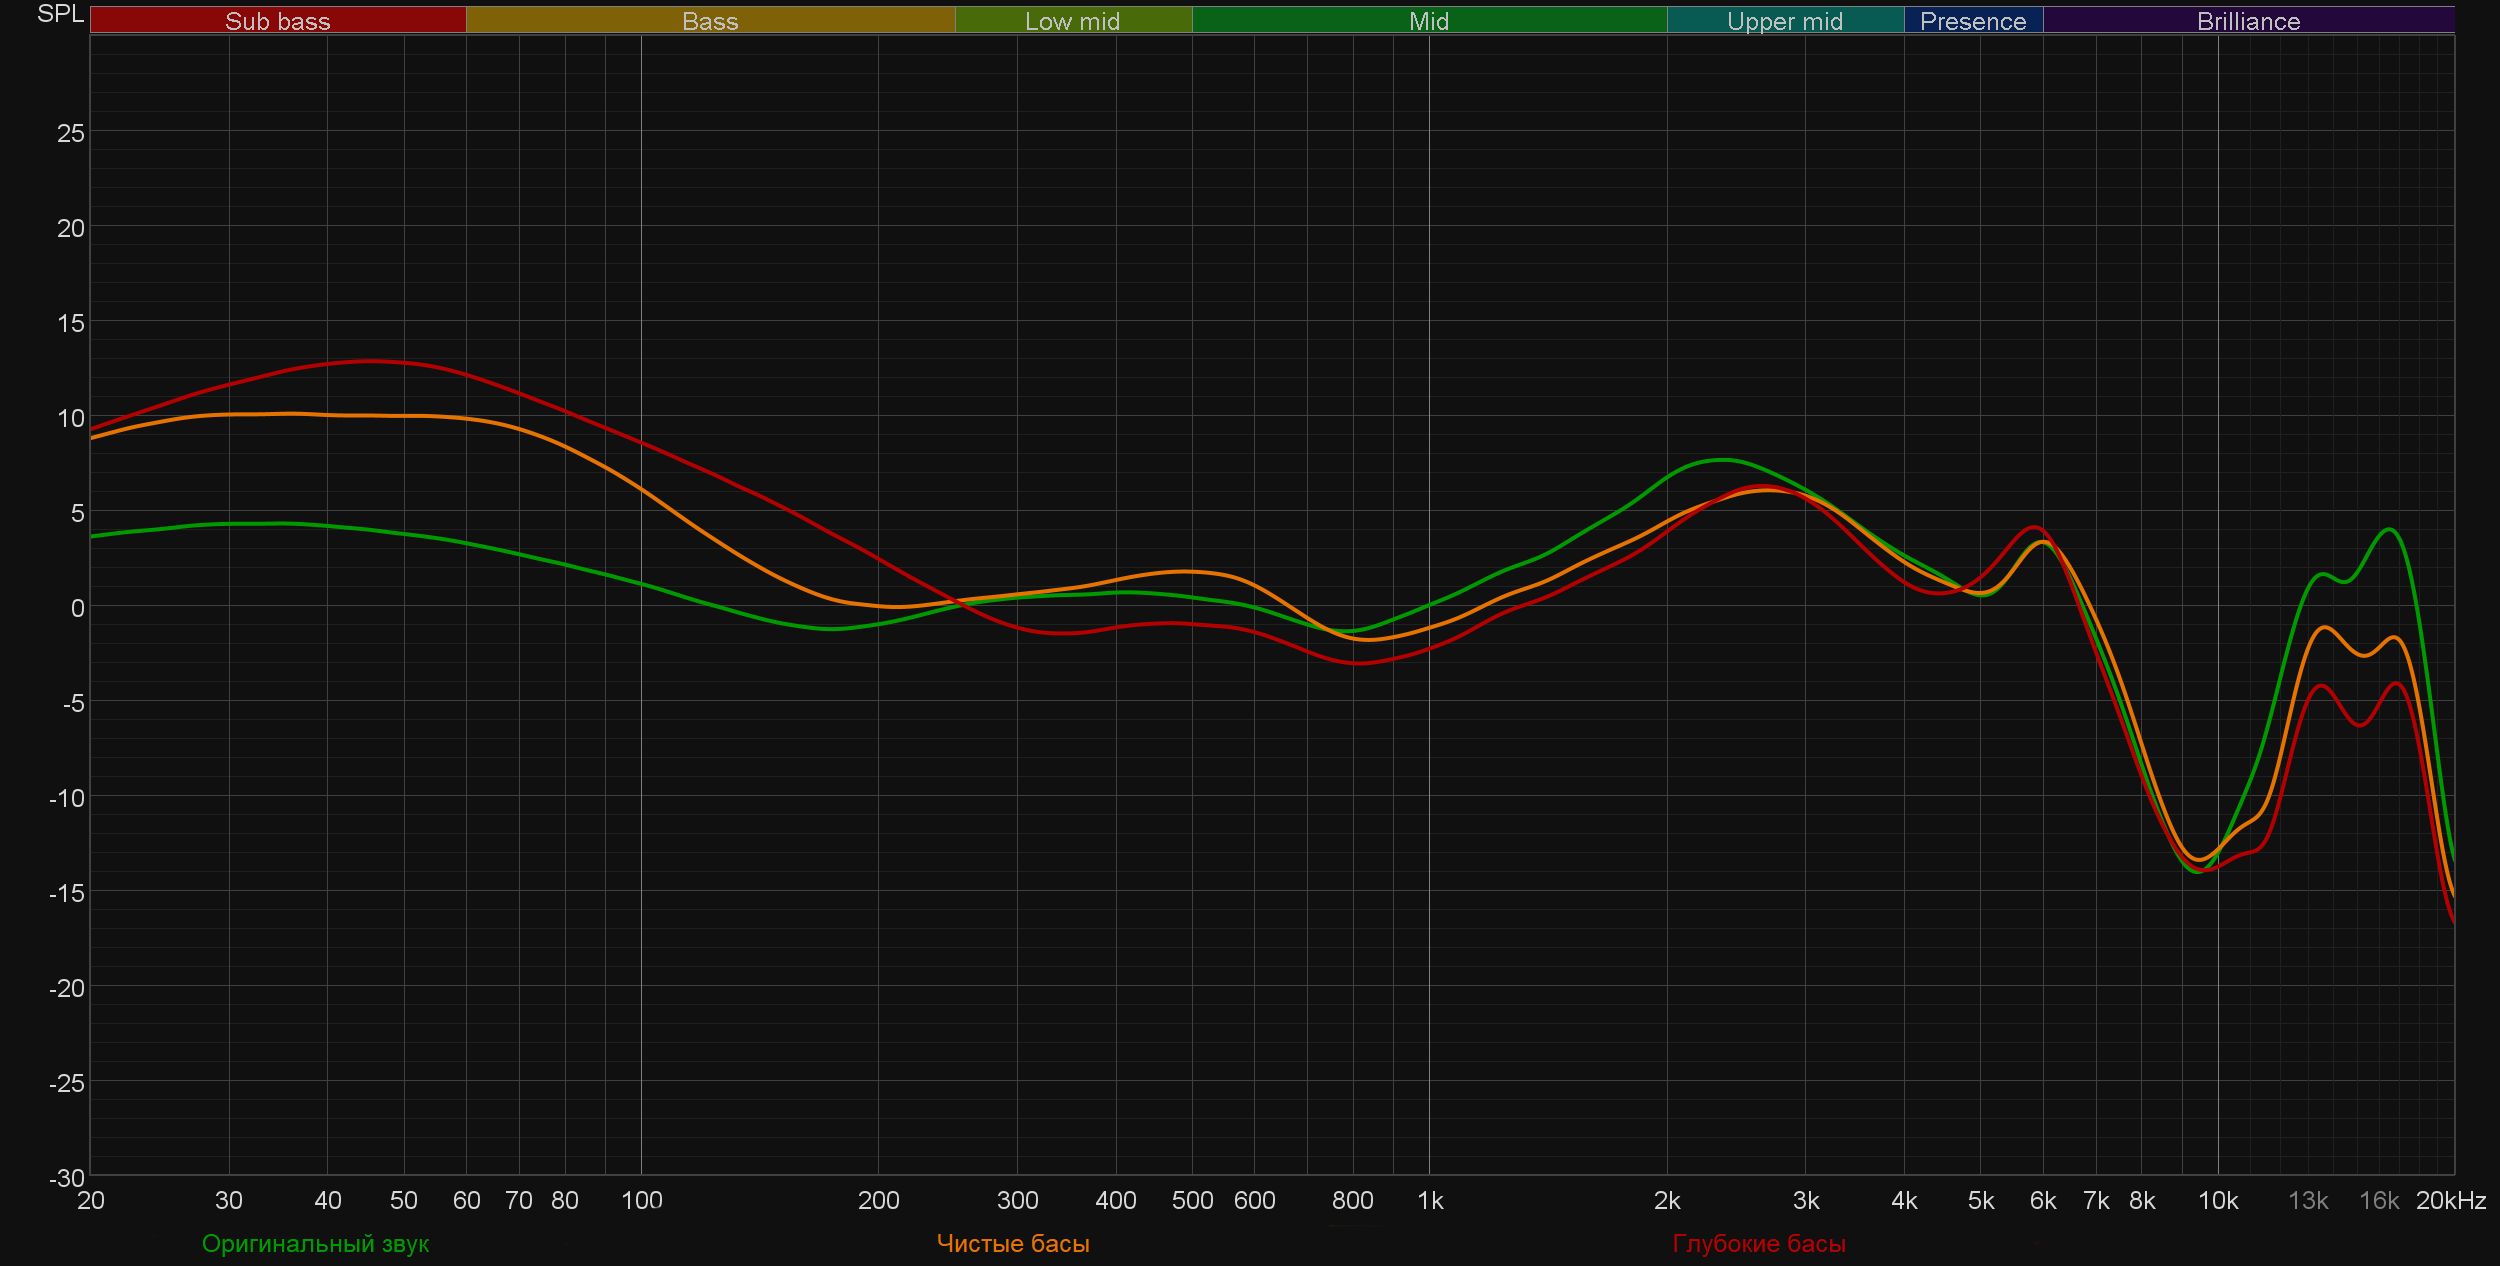Click green curve's peak near 16k
The width and height of the screenshot is (2500, 1266).
tap(2389, 529)
